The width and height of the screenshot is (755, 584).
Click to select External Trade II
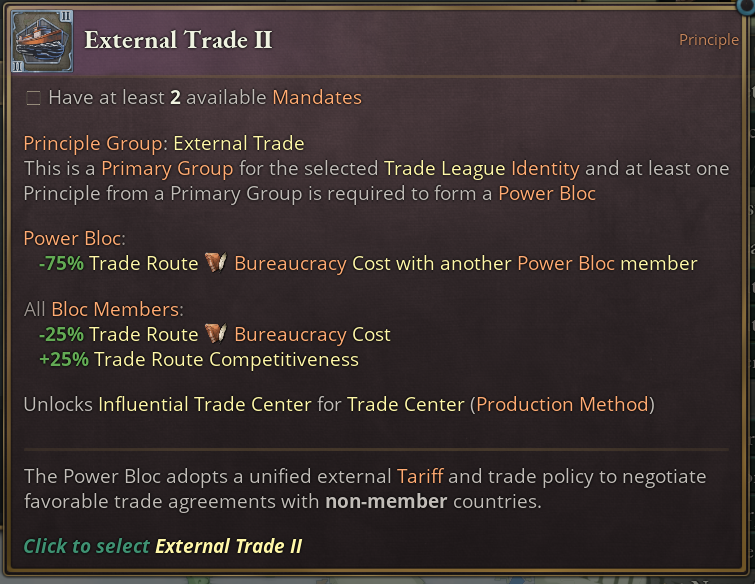point(163,546)
